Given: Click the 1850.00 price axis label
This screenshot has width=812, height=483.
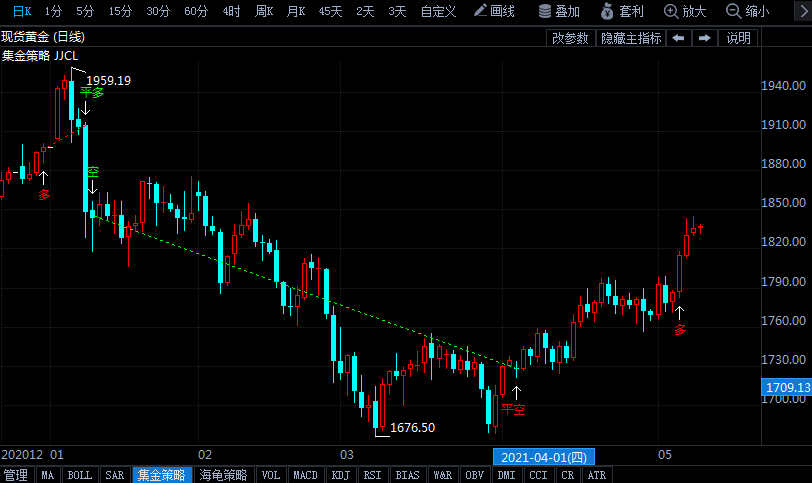Looking at the screenshot, I should [x=783, y=202].
